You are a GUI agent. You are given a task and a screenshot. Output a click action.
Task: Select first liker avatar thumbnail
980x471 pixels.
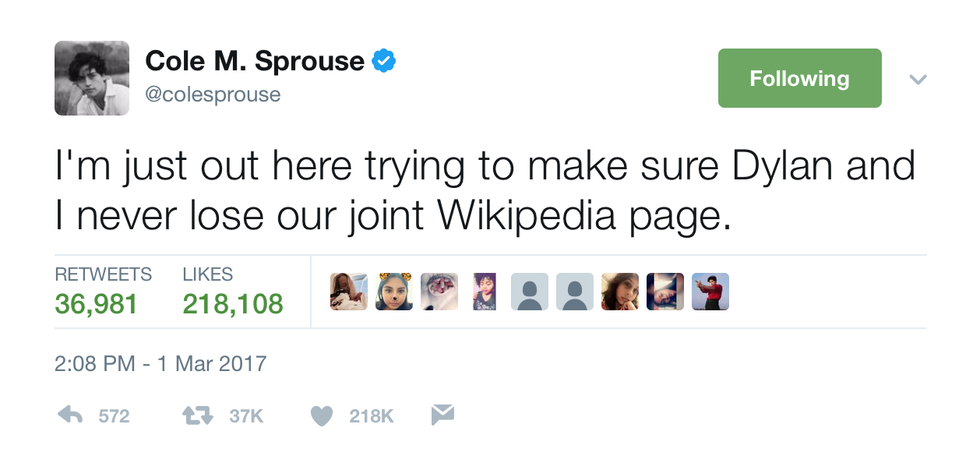(349, 292)
